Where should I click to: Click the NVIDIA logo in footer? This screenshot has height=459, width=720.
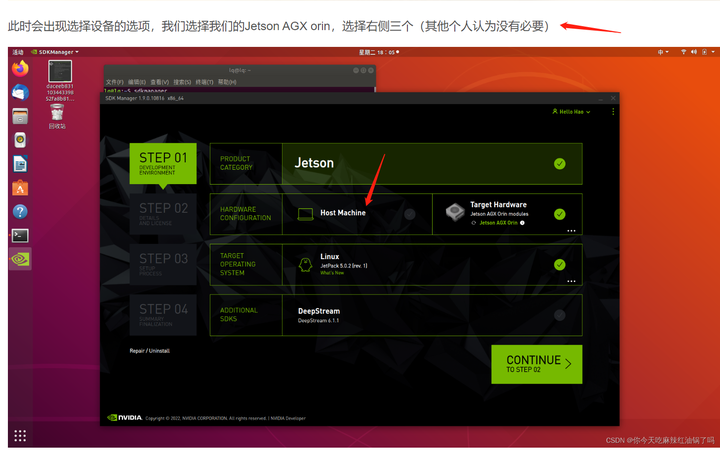coord(124,418)
